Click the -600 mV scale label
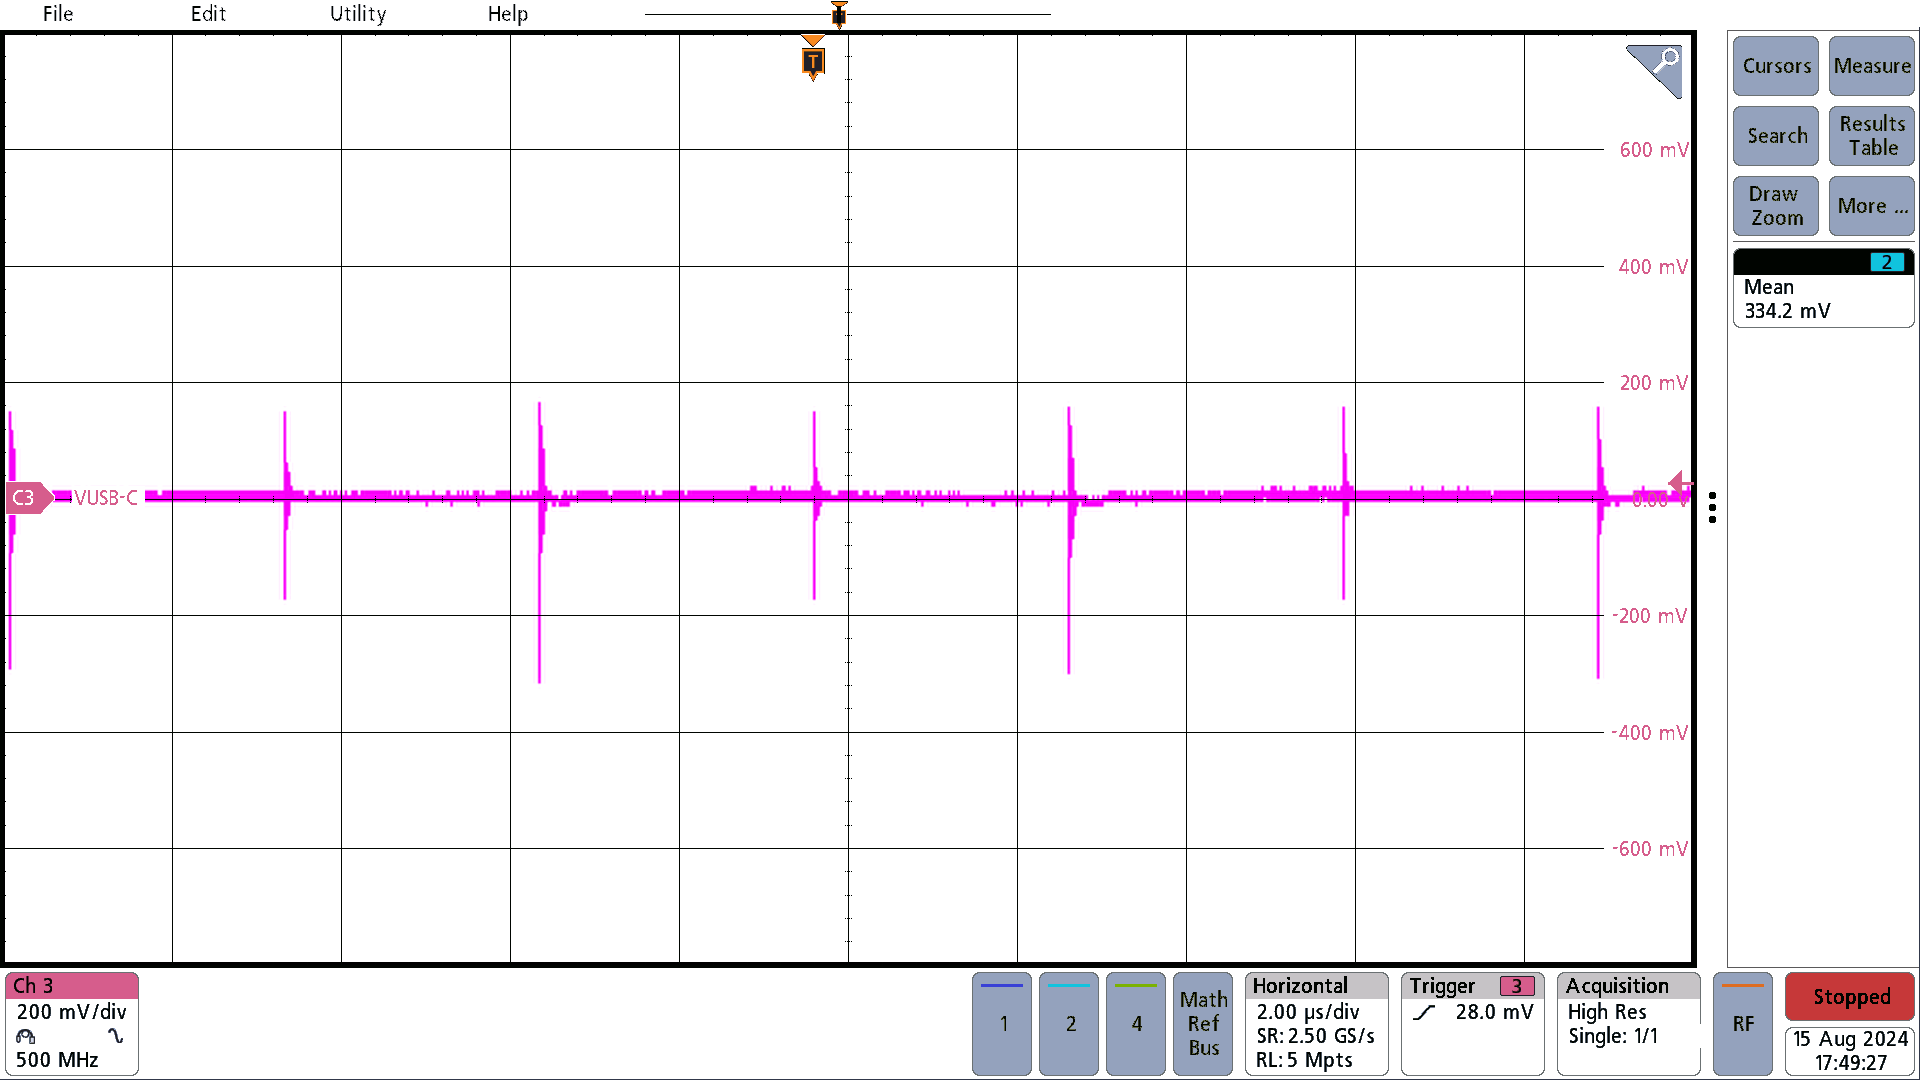 1649,849
